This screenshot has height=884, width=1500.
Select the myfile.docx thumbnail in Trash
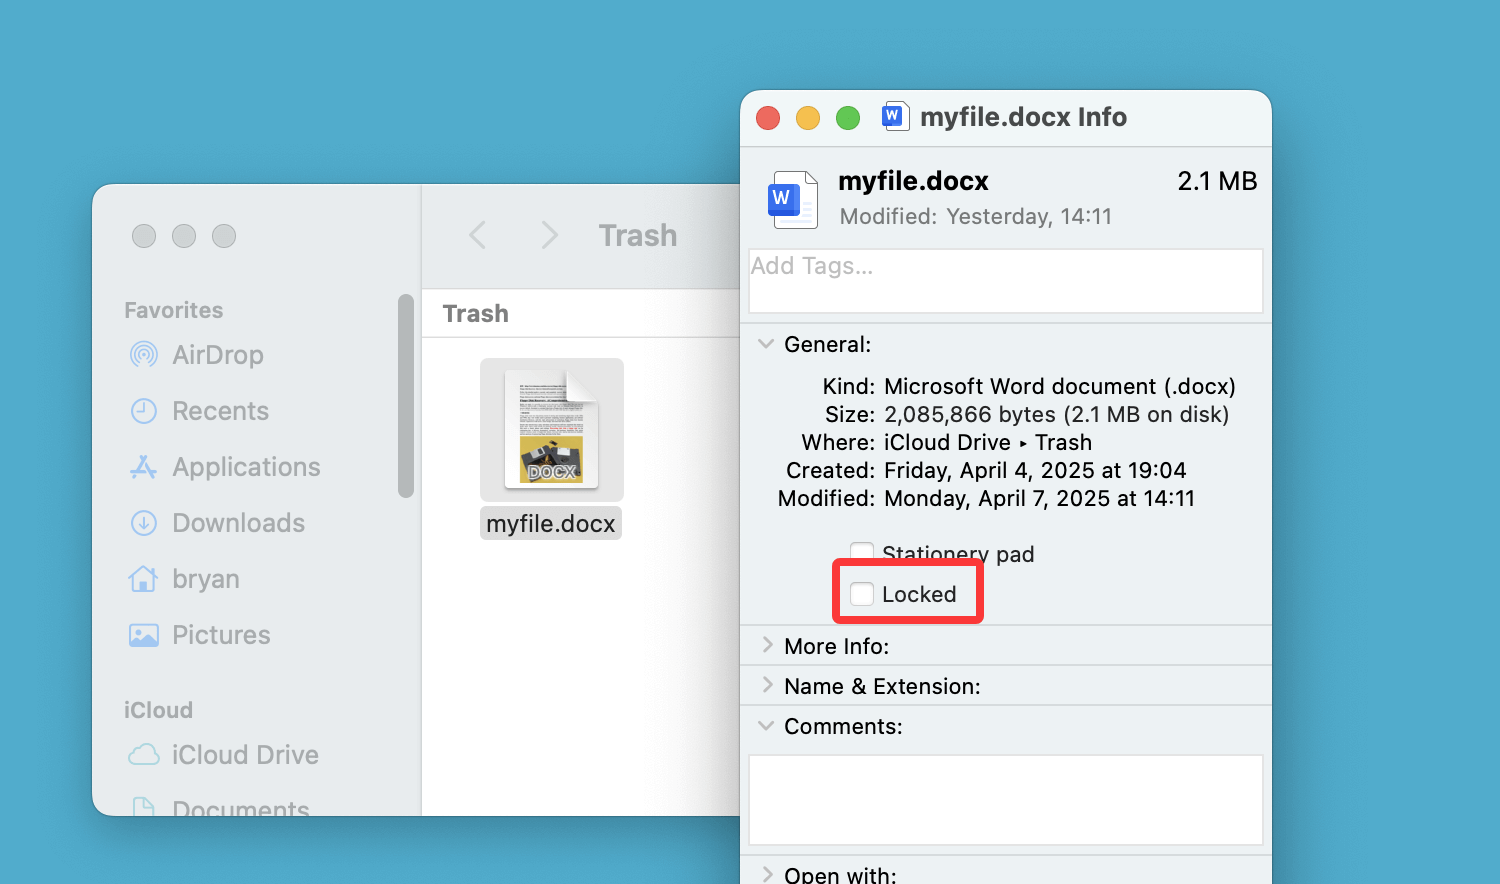(x=551, y=430)
